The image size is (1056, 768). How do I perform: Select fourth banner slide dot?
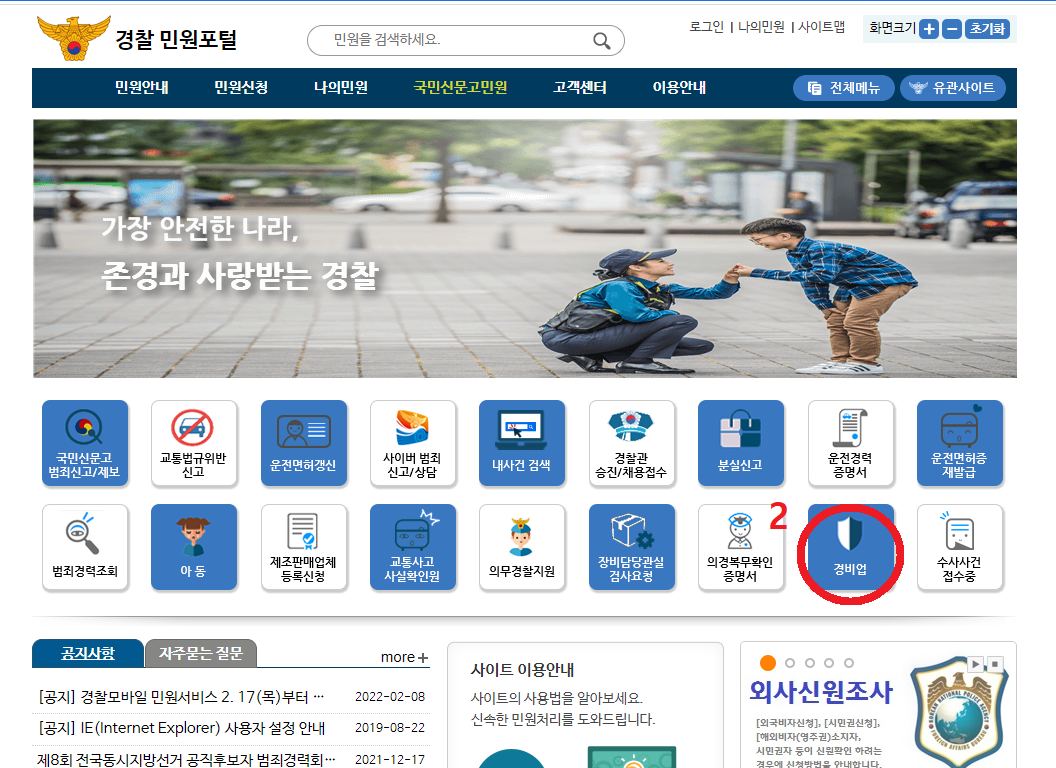pos(829,663)
